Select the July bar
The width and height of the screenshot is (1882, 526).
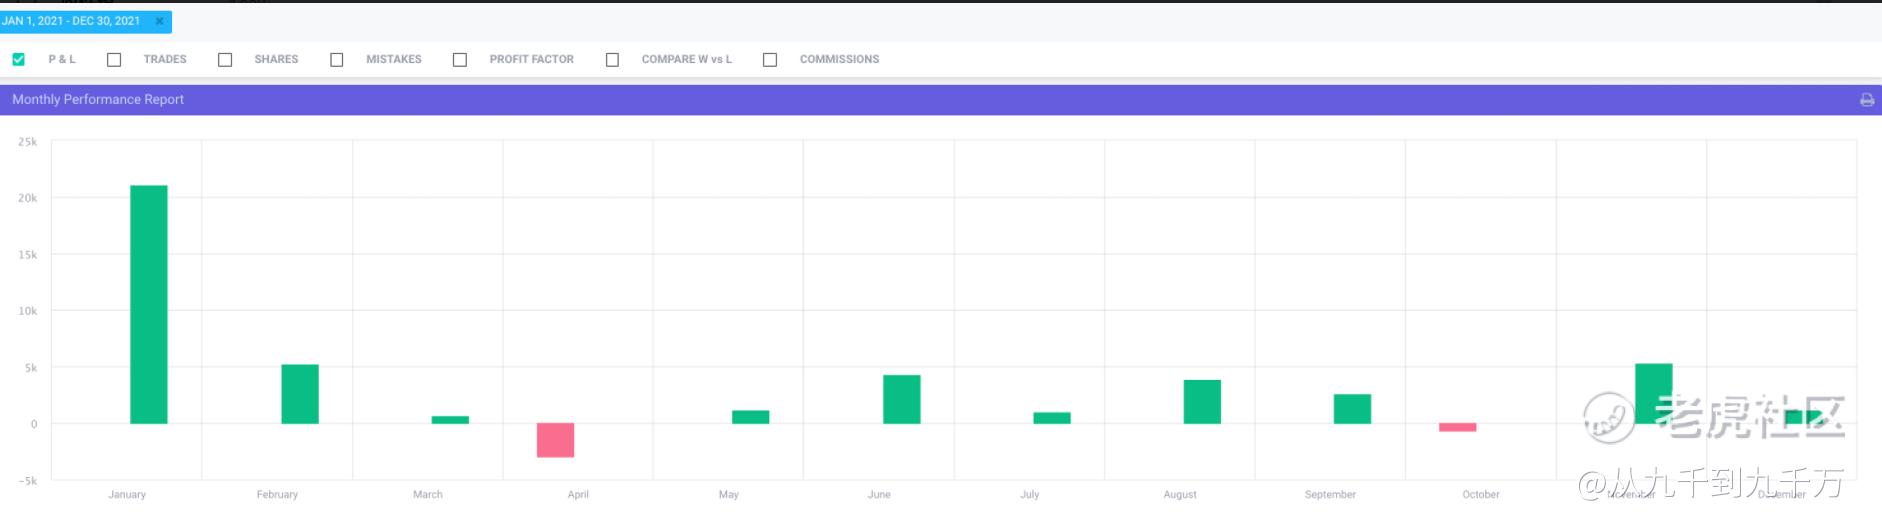[1052, 418]
